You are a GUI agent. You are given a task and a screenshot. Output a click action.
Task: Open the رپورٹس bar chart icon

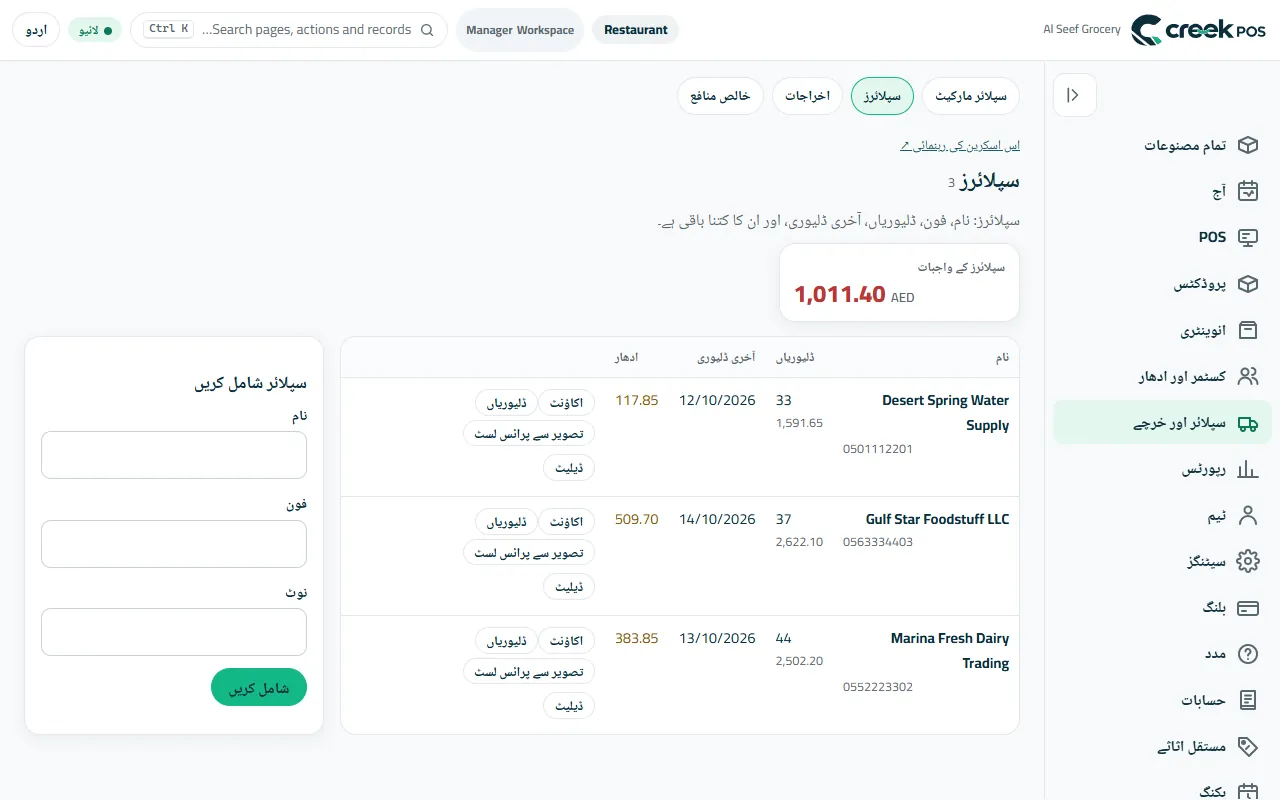tap(1247, 469)
